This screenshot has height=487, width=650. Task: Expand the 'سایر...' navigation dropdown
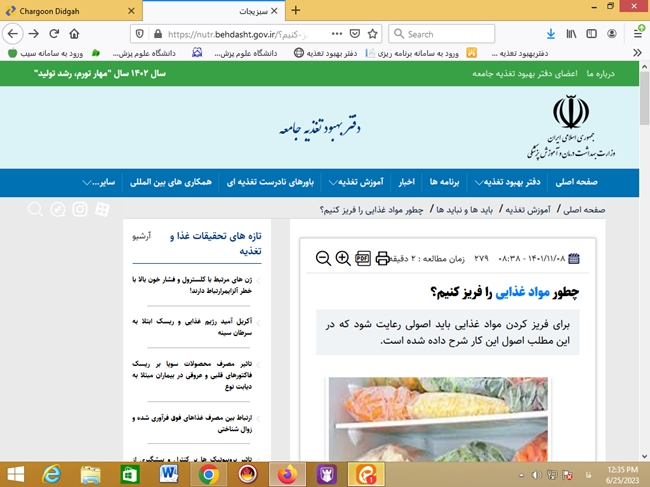pos(100,183)
